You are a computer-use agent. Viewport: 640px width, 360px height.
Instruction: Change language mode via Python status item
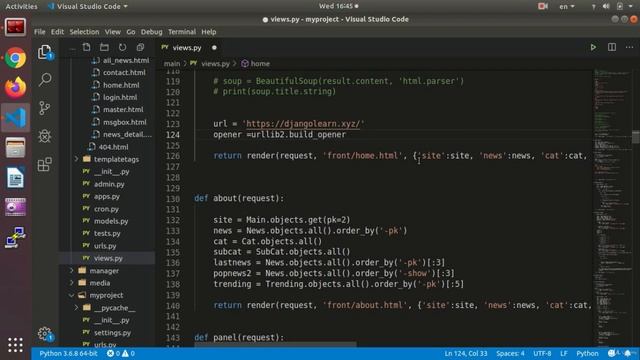coord(587,353)
